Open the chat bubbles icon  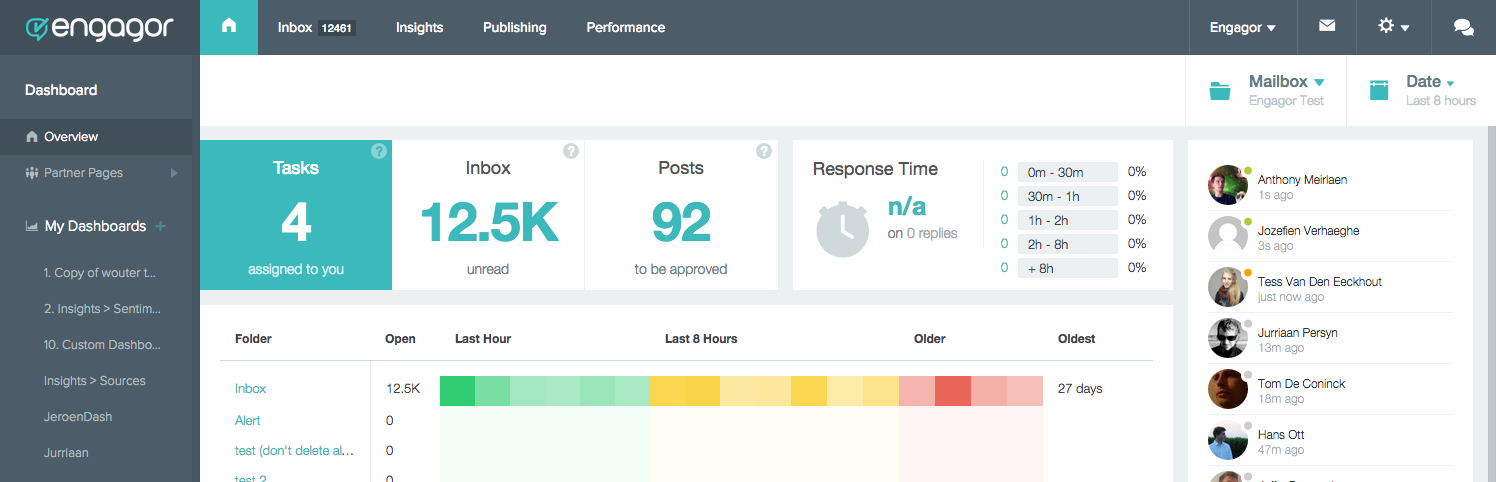click(x=1463, y=28)
